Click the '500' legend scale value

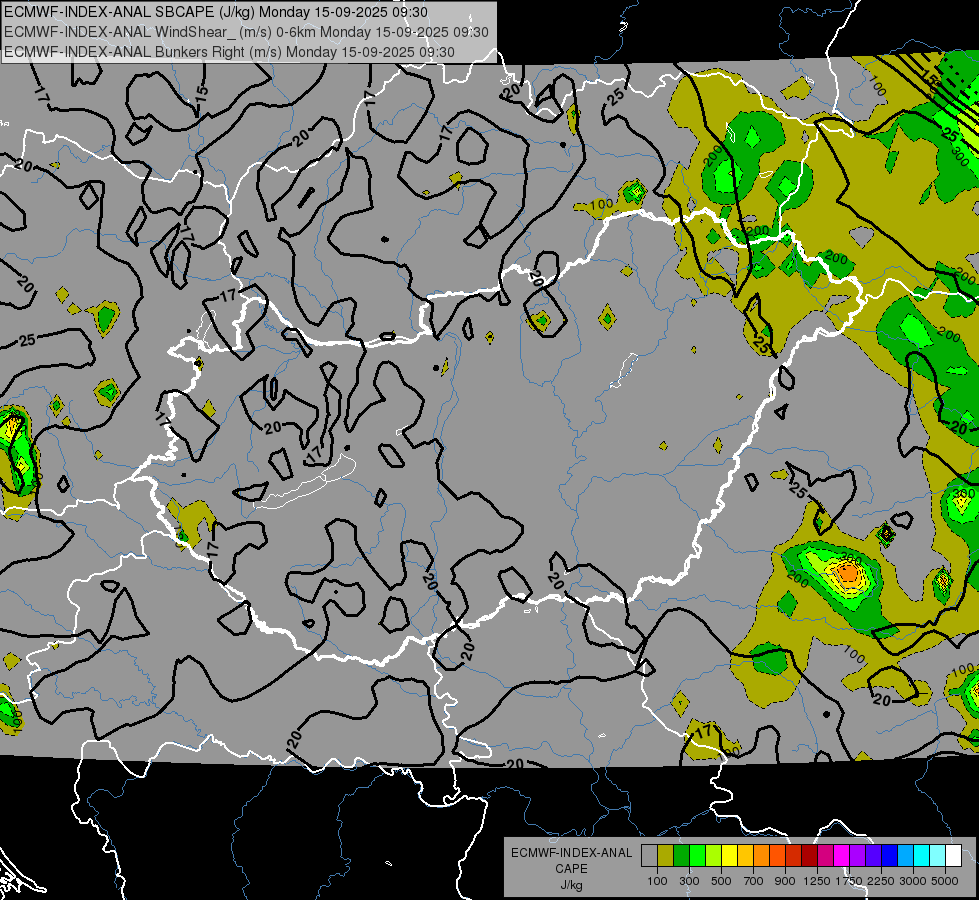point(721,881)
